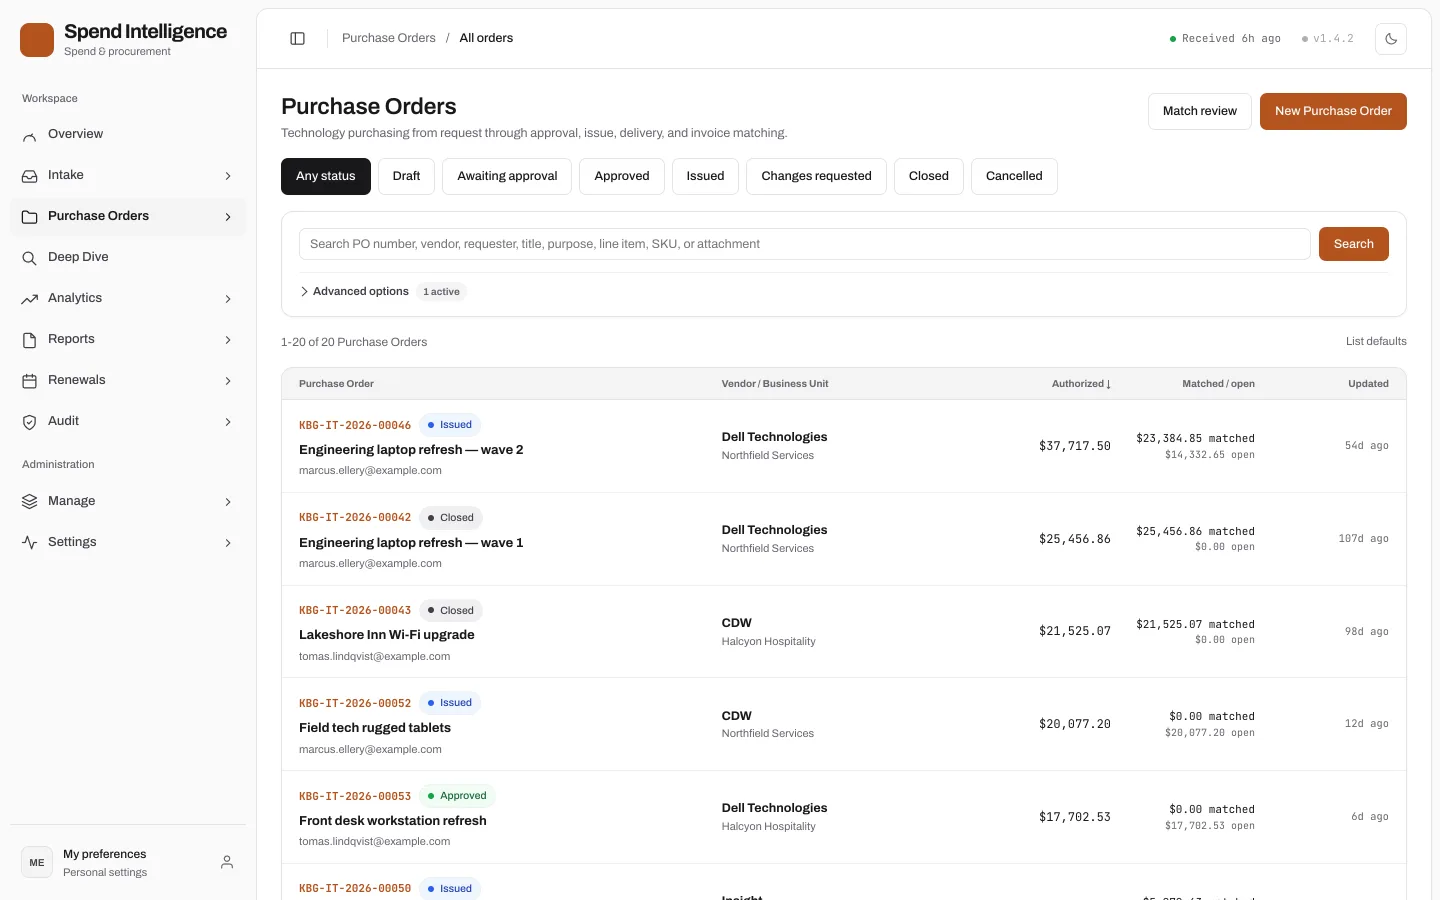Image resolution: width=1440 pixels, height=900 pixels.
Task: Click the Renewals calendar icon
Action: coord(30,381)
